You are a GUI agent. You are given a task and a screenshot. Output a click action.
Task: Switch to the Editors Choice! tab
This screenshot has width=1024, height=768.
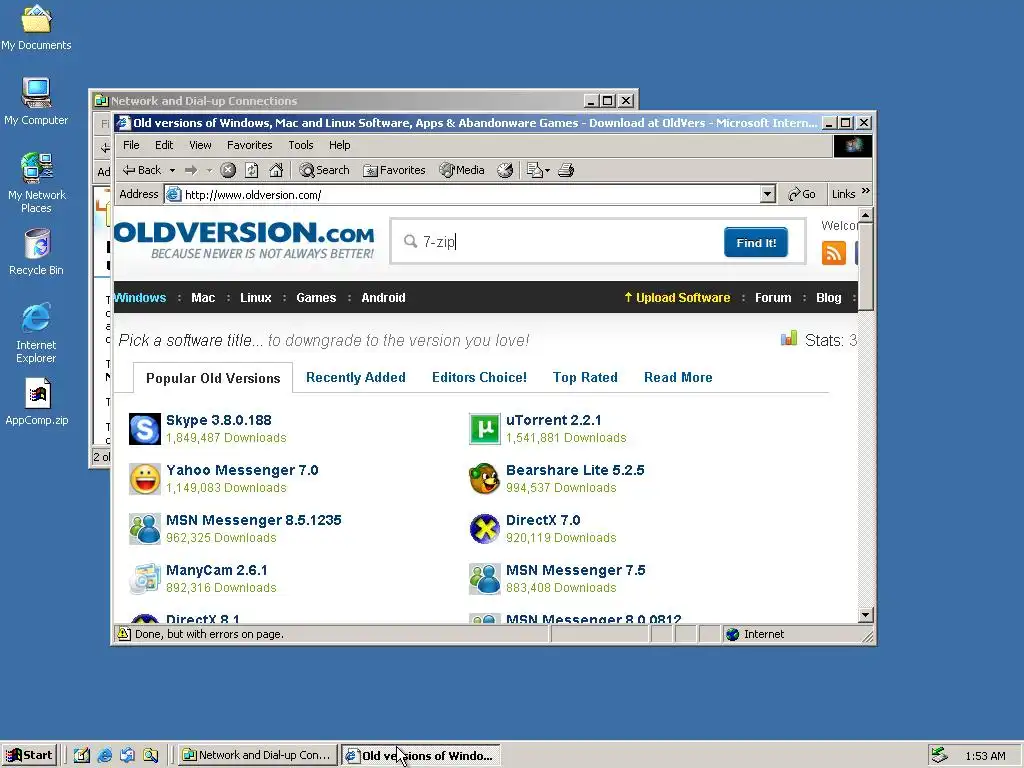click(x=479, y=377)
